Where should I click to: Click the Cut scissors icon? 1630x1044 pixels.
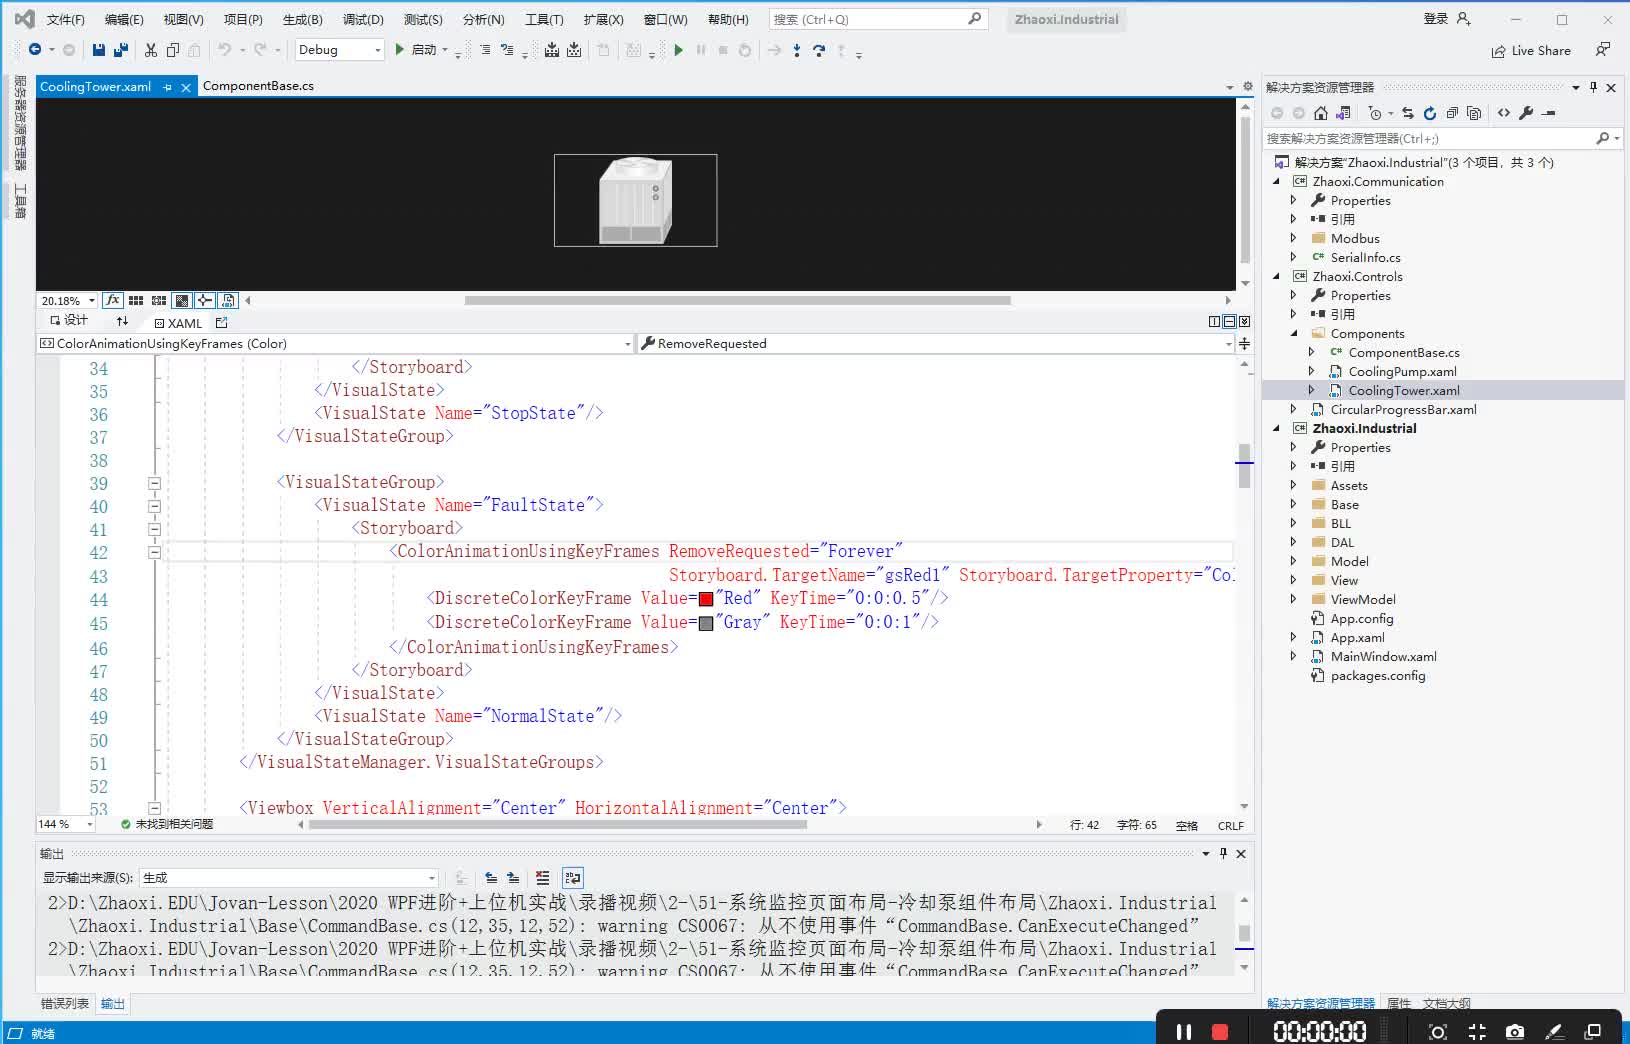coord(151,50)
